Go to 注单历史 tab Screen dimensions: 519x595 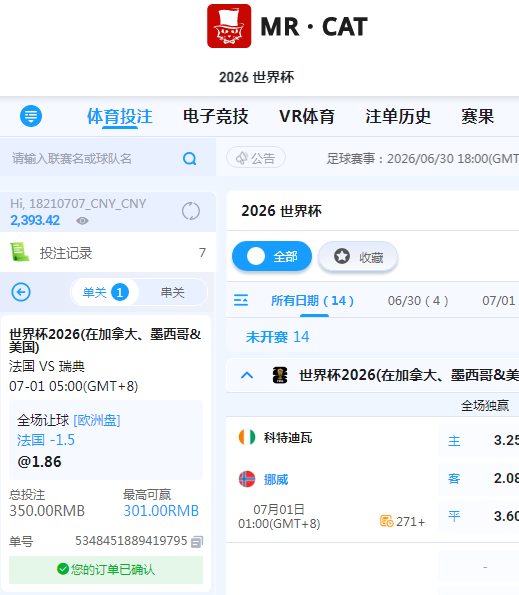398,116
